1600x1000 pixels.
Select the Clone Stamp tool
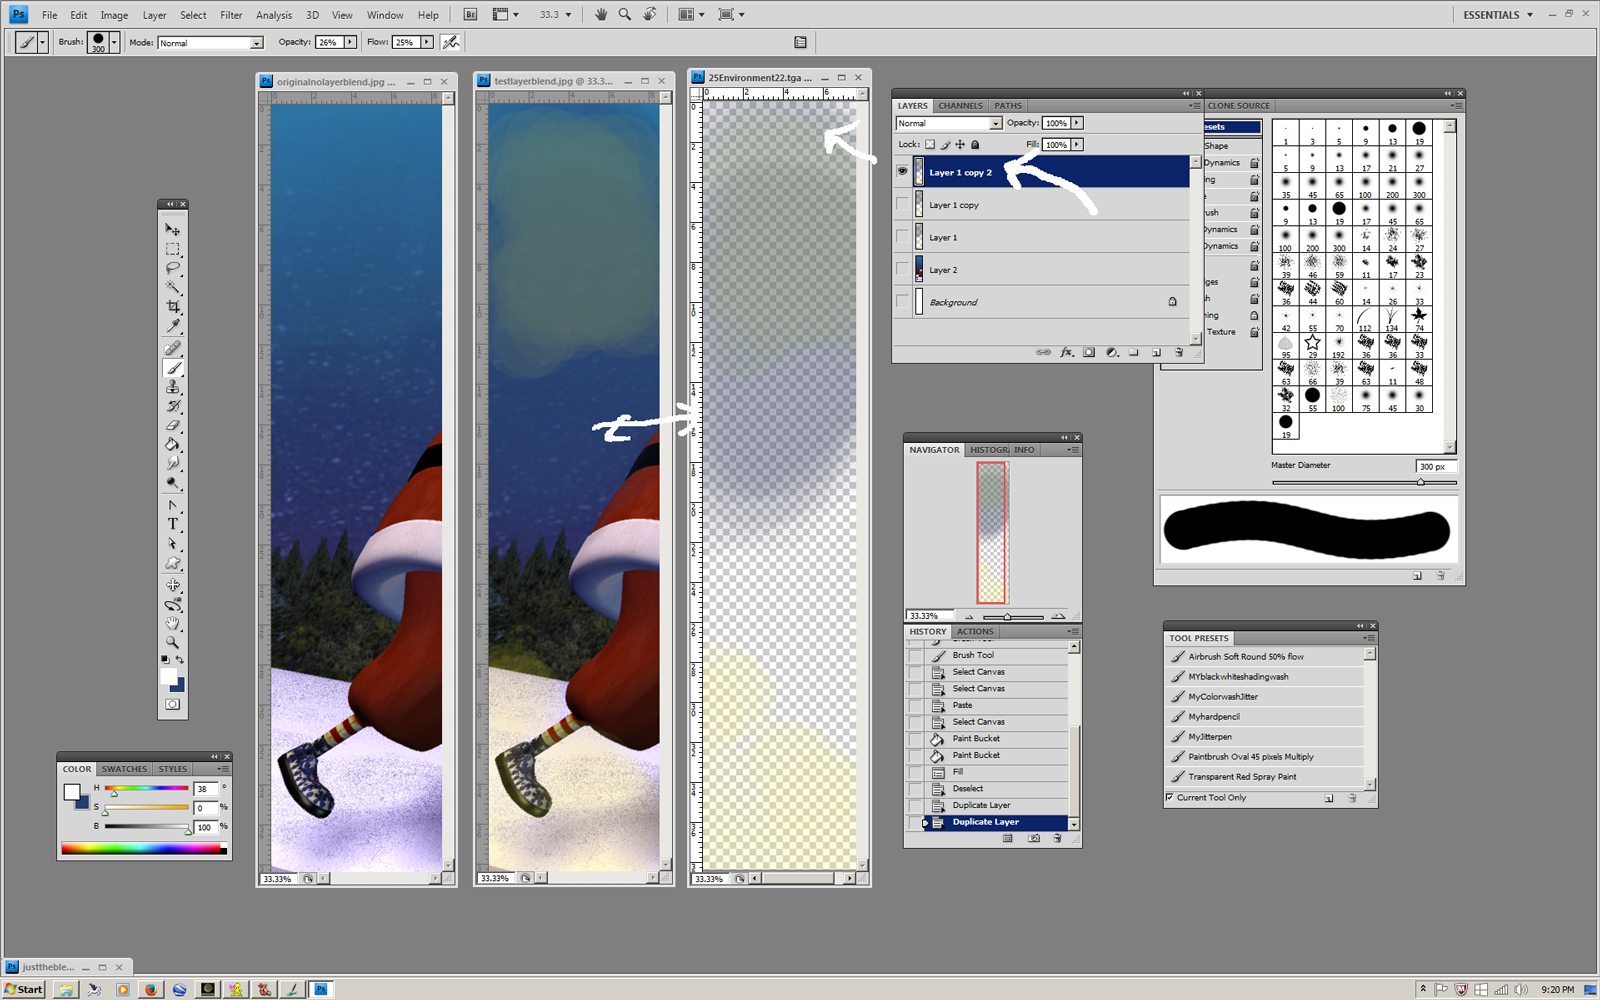pyautogui.click(x=173, y=387)
